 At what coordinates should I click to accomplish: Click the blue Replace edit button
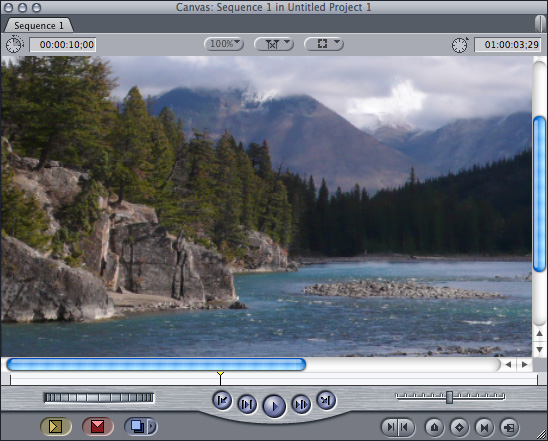[x=136, y=427]
